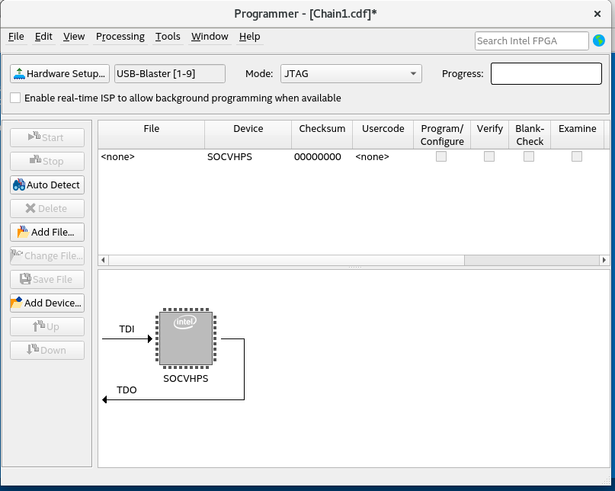615x491 pixels.
Task: Open the Help menu
Action: tap(249, 36)
